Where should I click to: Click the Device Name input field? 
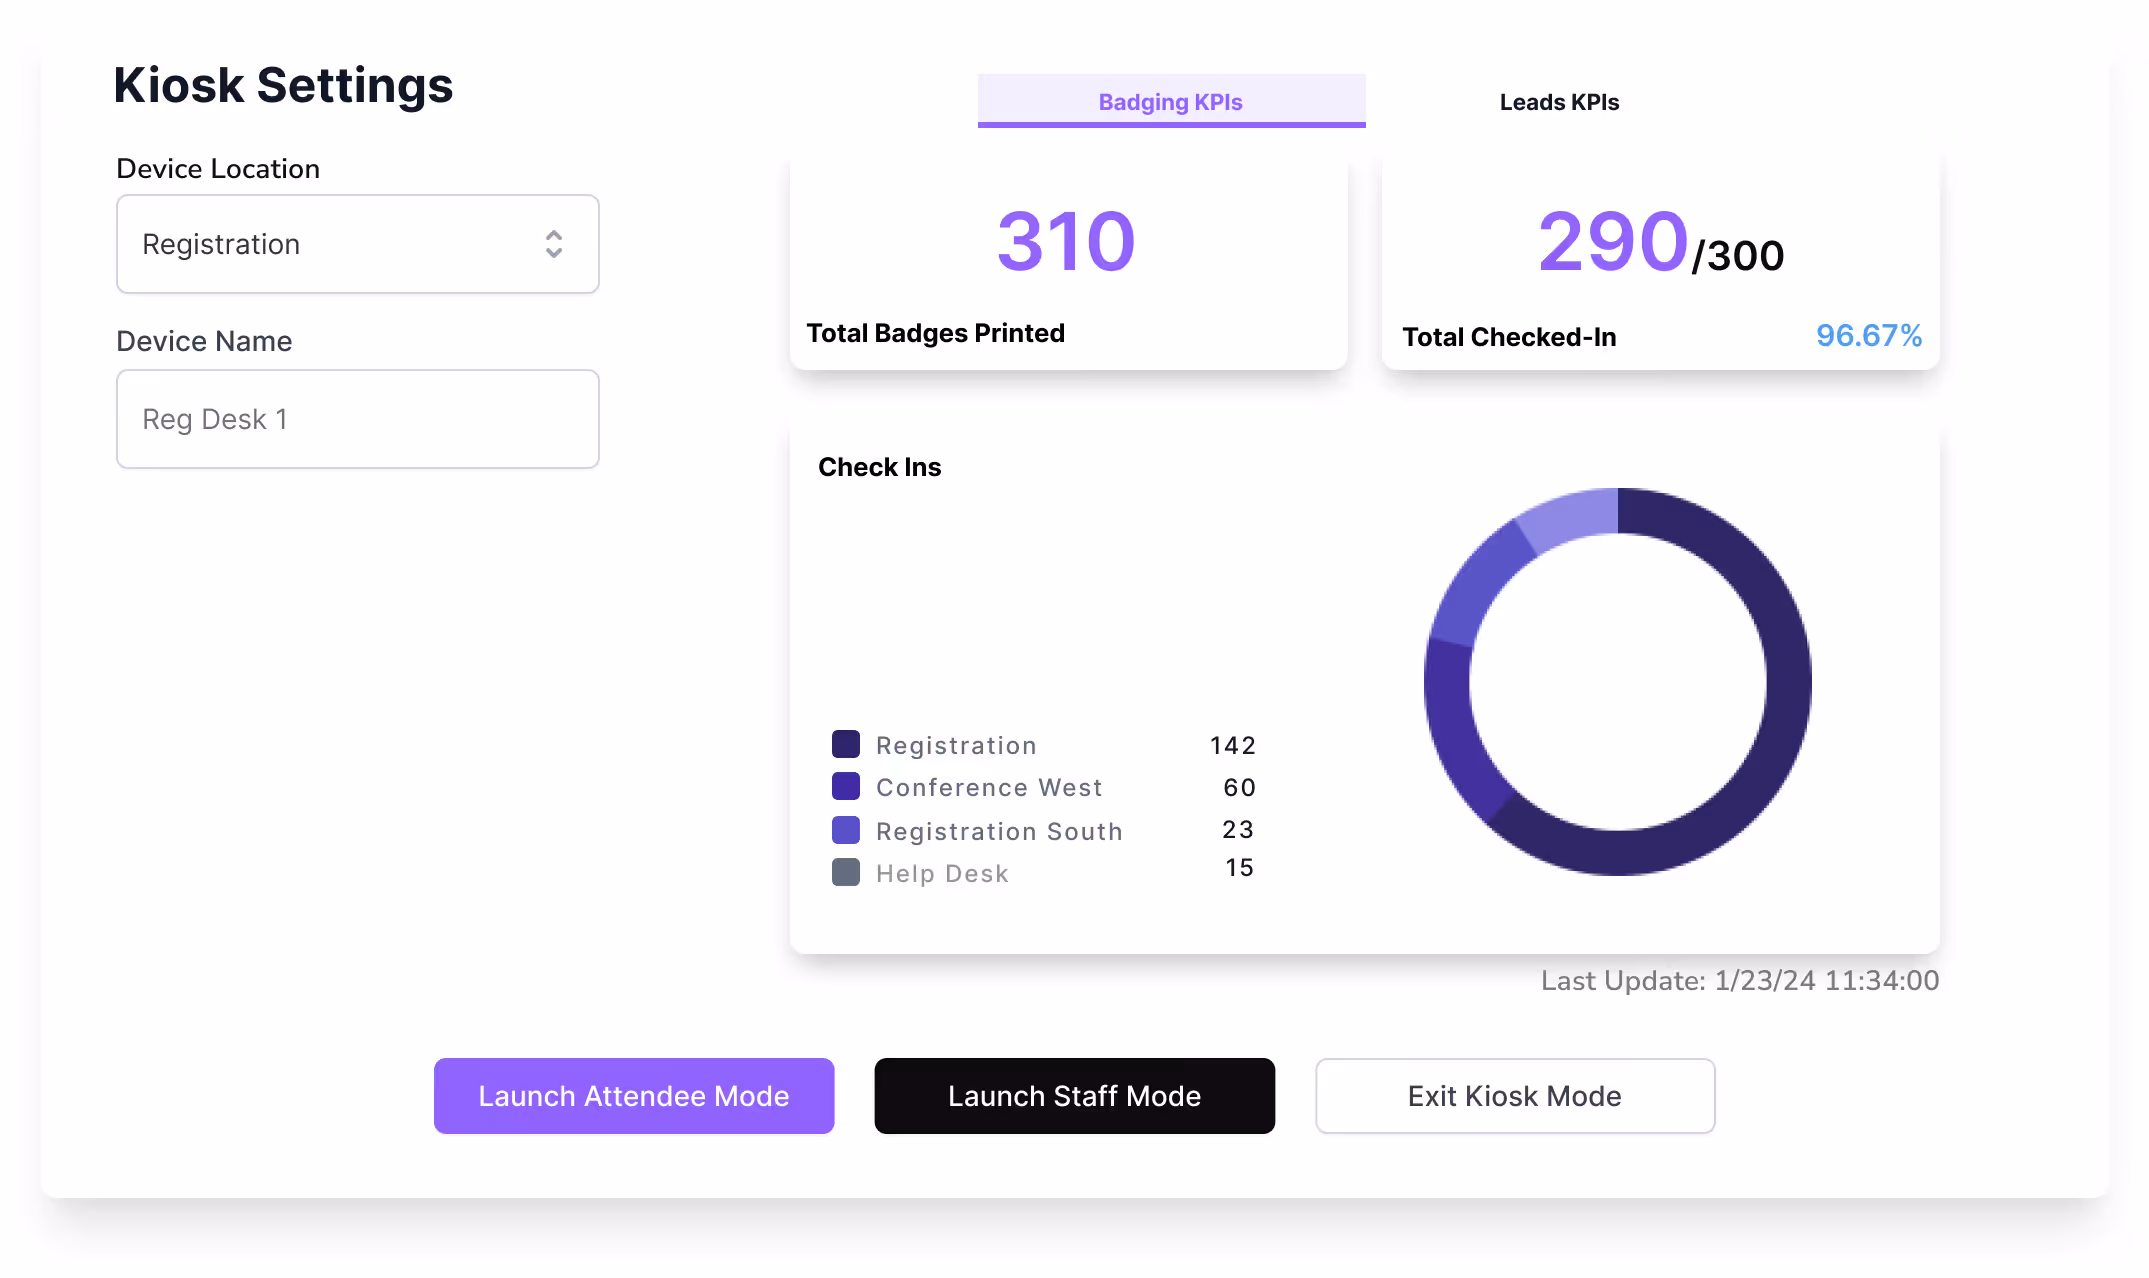tap(357, 419)
